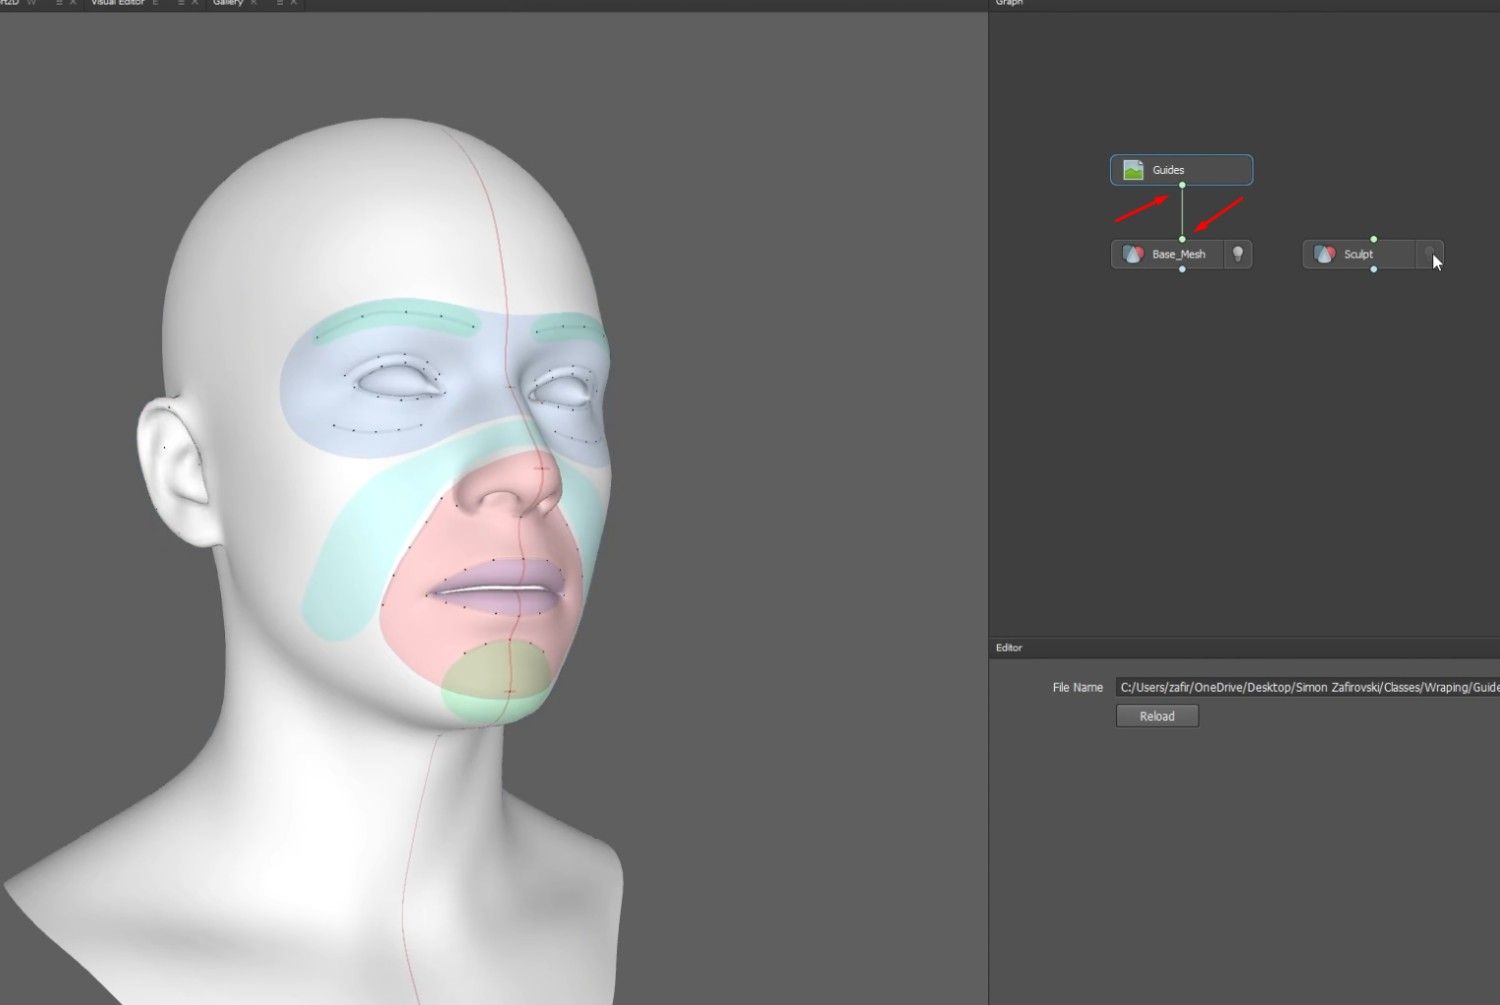Toggle the Sculpt node lightbulb visibility

pyautogui.click(x=1430, y=254)
